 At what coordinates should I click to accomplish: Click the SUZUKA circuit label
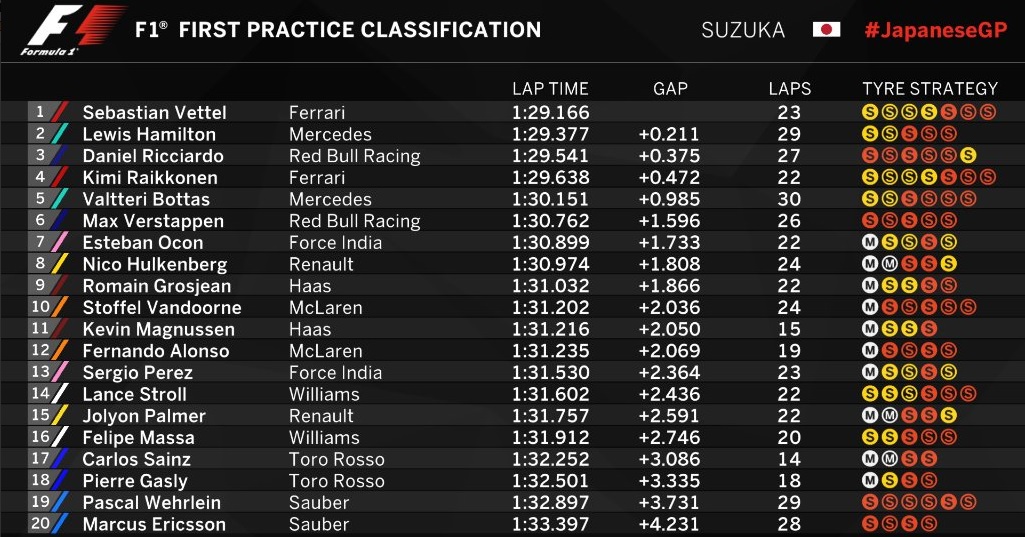point(743,29)
